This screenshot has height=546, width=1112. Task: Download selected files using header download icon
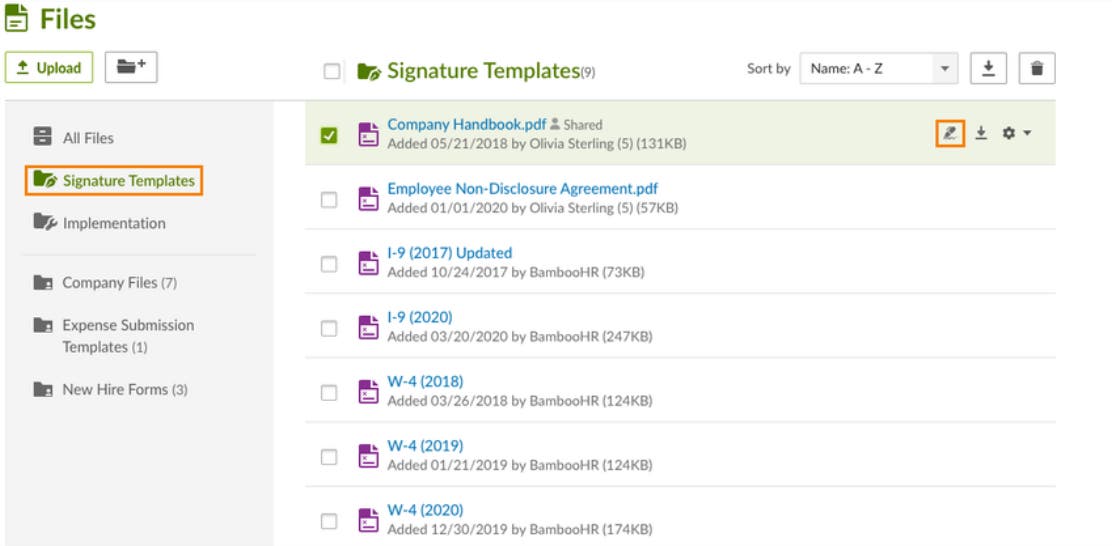pyautogui.click(x=989, y=69)
